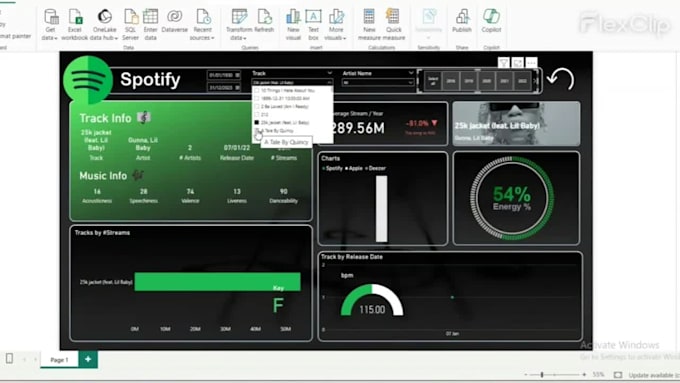Switch to mobile layout view icon
The height and width of the screenshot is (383, 680).
coord(9,358)
